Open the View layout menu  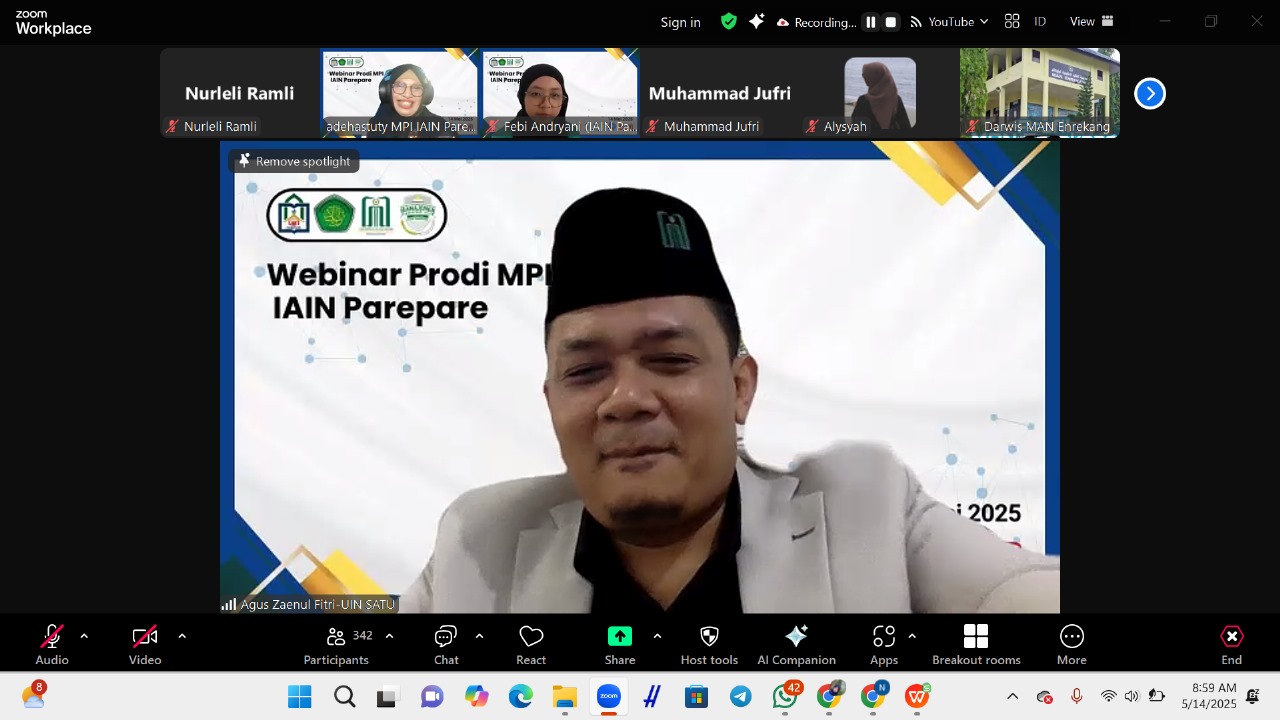click(x=1091, y=22)
